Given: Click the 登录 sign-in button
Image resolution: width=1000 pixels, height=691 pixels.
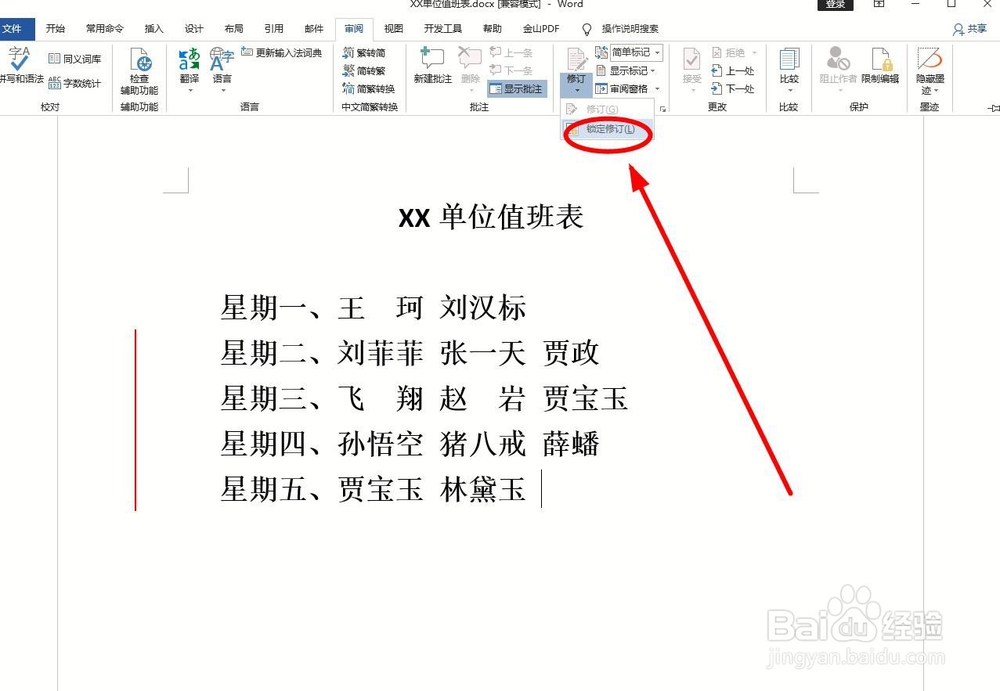Looking at the screenshot, I should tap(835, 4).
